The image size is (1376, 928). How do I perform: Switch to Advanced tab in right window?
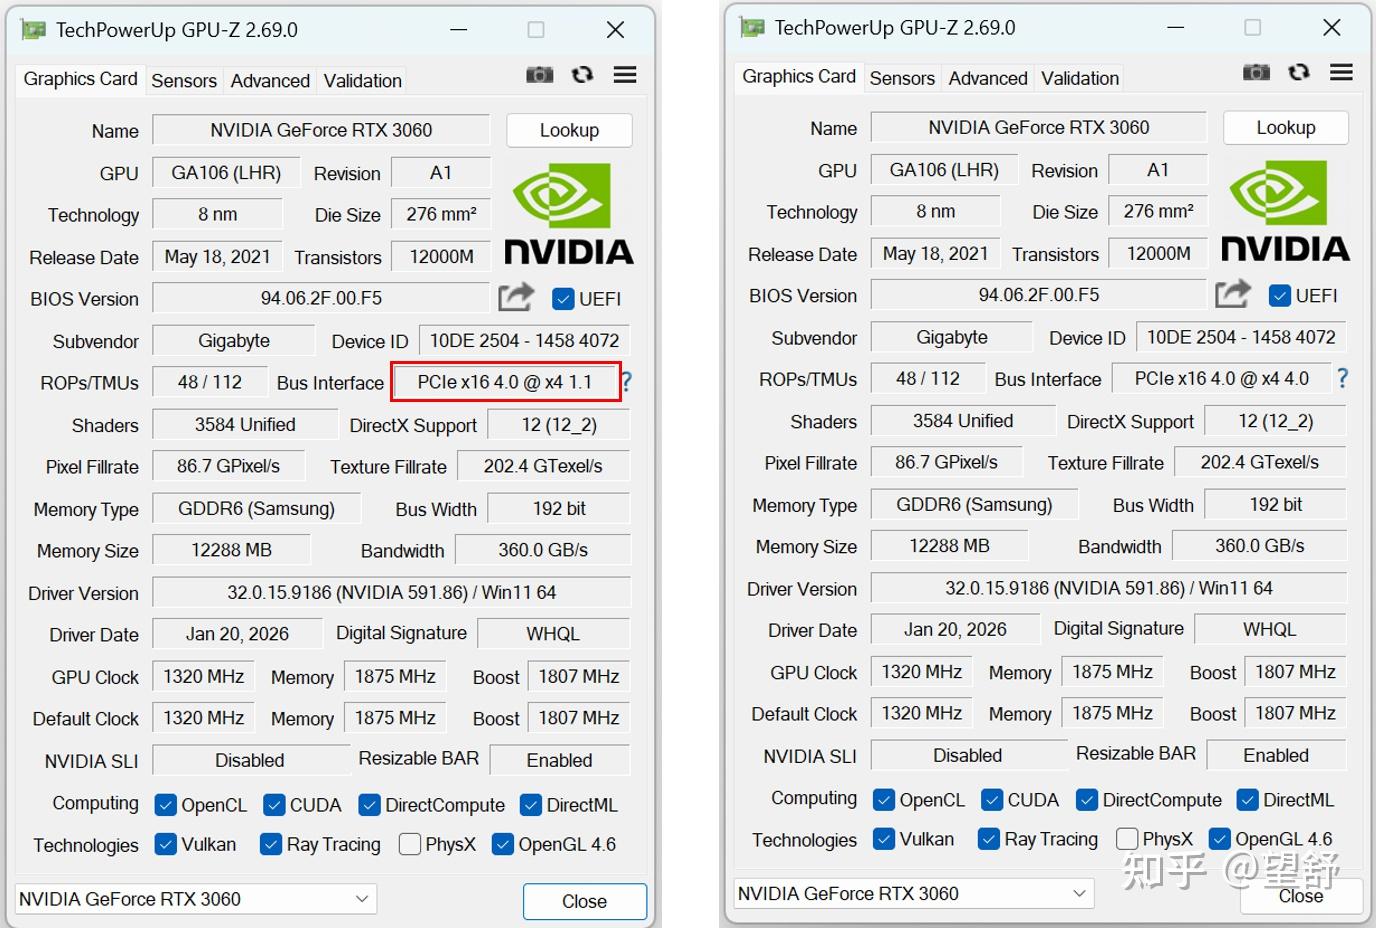[988, 78]
